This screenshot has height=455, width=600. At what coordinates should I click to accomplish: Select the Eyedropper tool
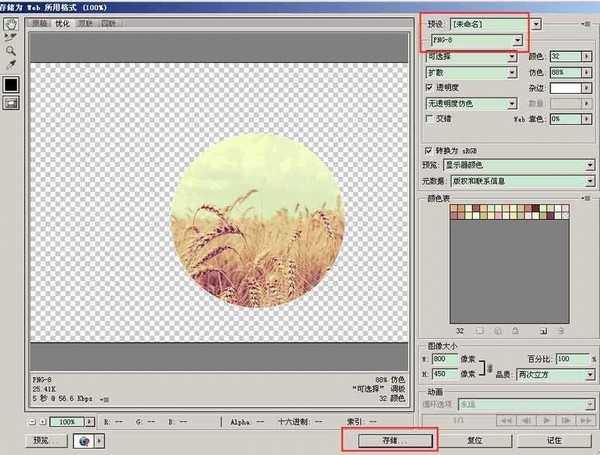pos(10,63)
